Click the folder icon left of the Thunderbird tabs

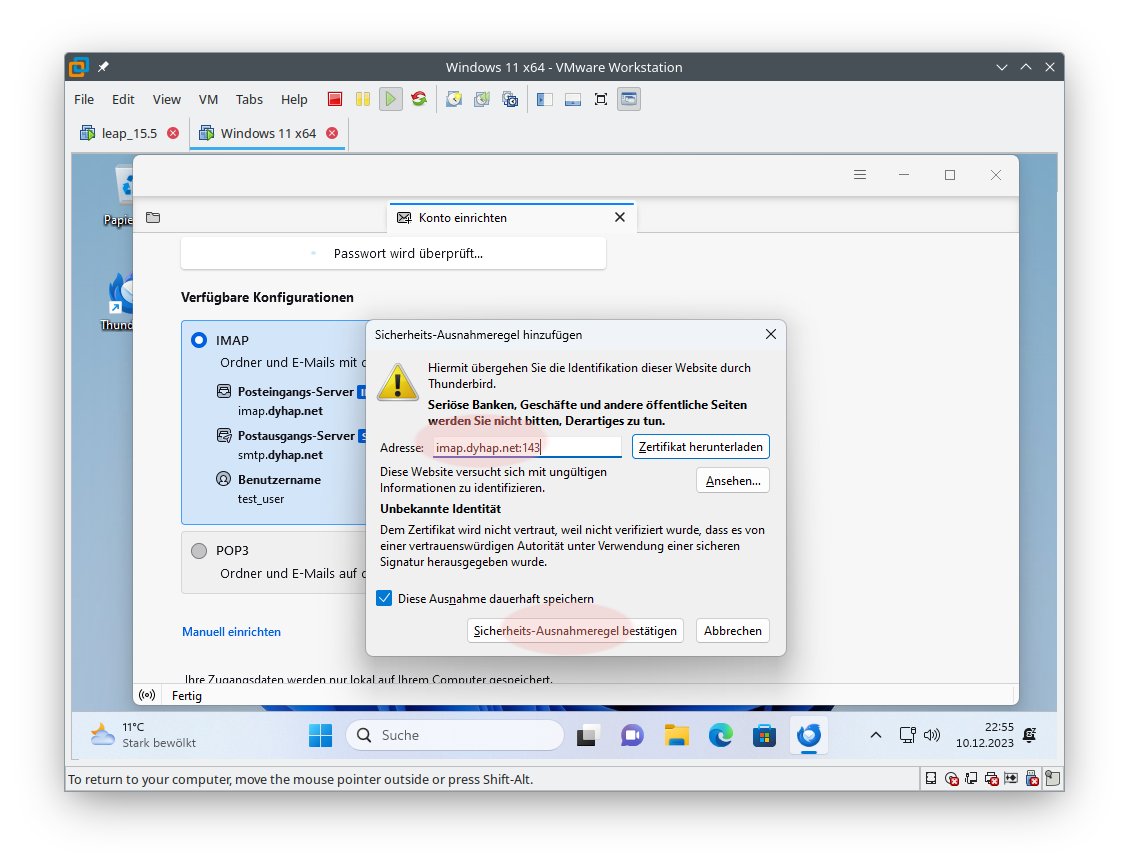153,217
